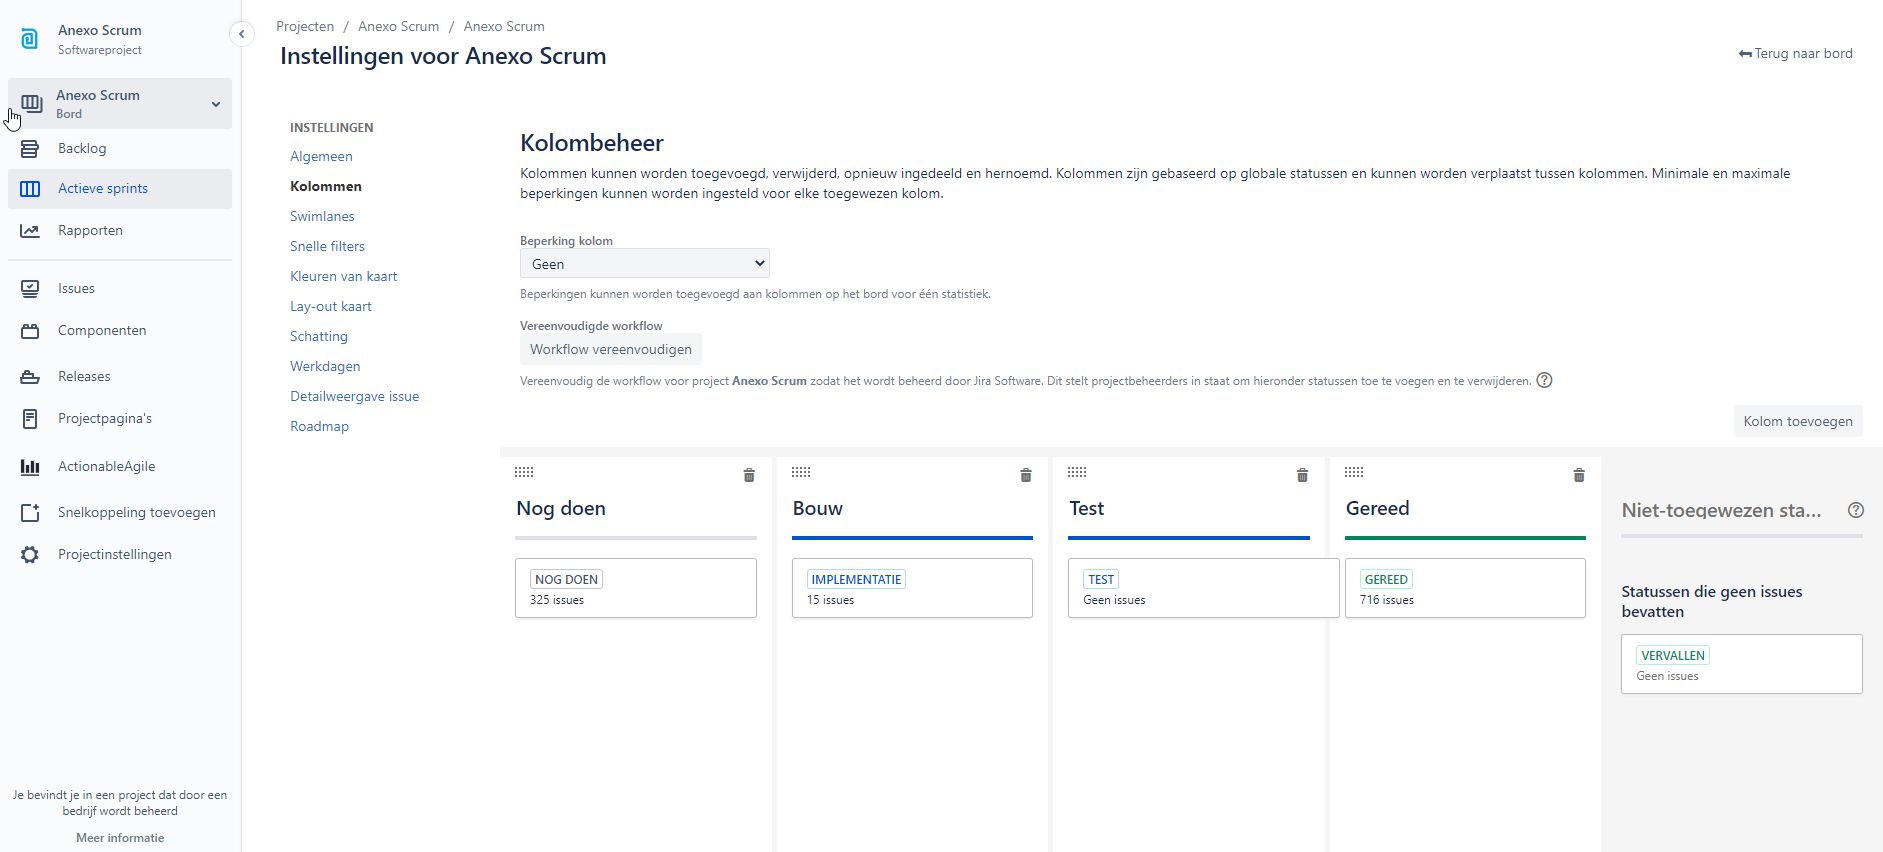The height and width of the screenshot is (852, 1883).
Task: Select the Roadmap settings tab
Action: (319, 426)
